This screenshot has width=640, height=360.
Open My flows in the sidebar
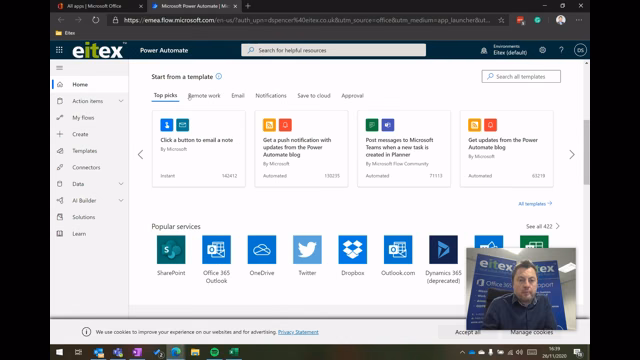click(x=90, y=118)
